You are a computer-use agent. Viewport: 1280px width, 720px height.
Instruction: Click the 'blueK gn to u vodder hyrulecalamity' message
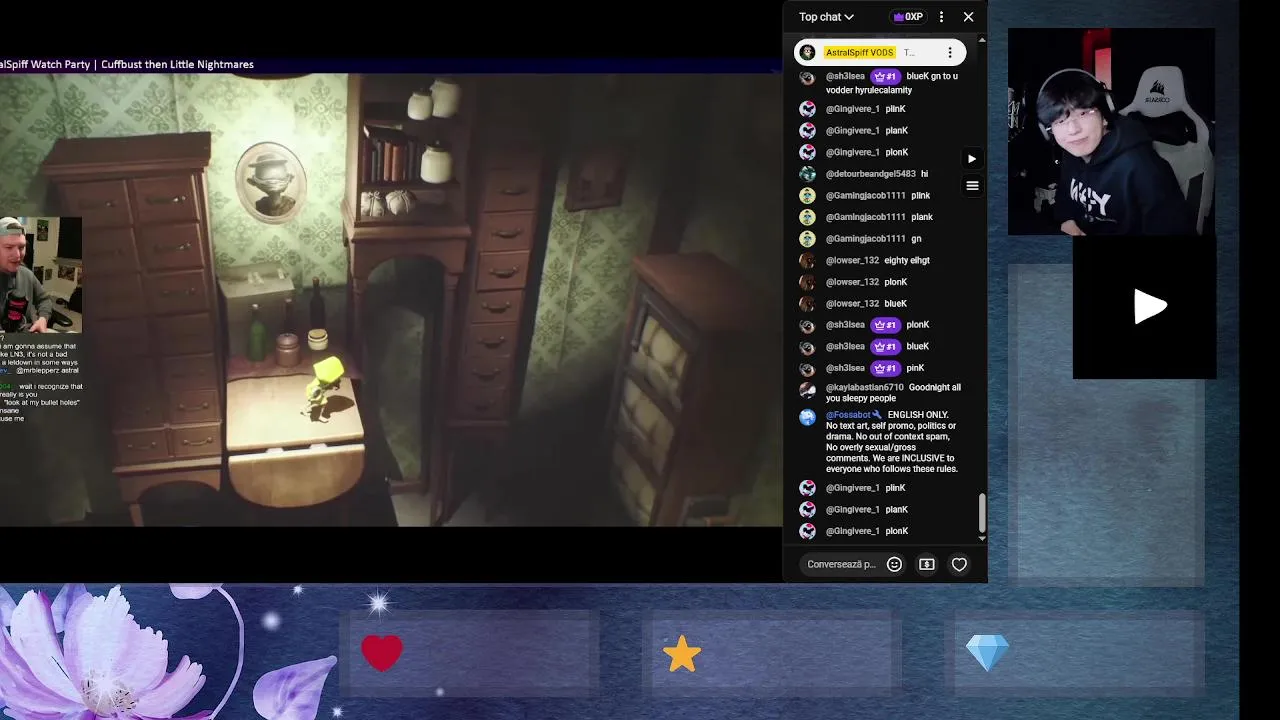(891, 83)
